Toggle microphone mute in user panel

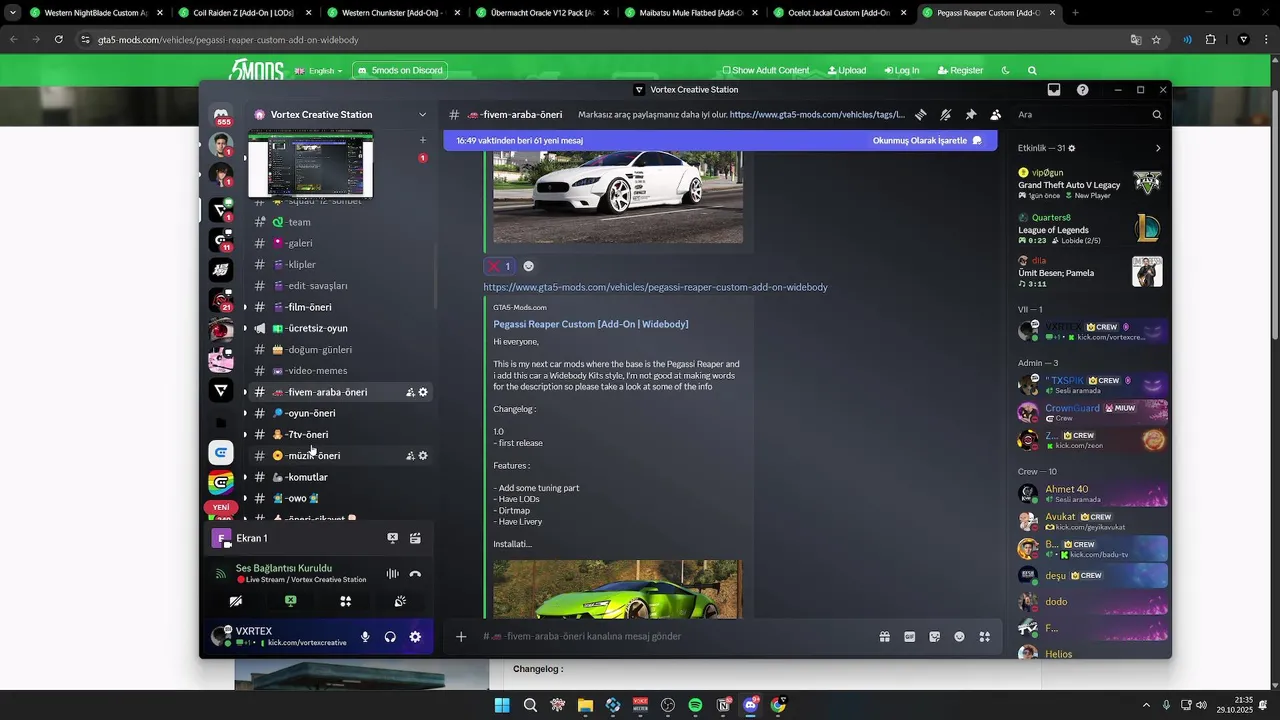[x=365, y=636]
